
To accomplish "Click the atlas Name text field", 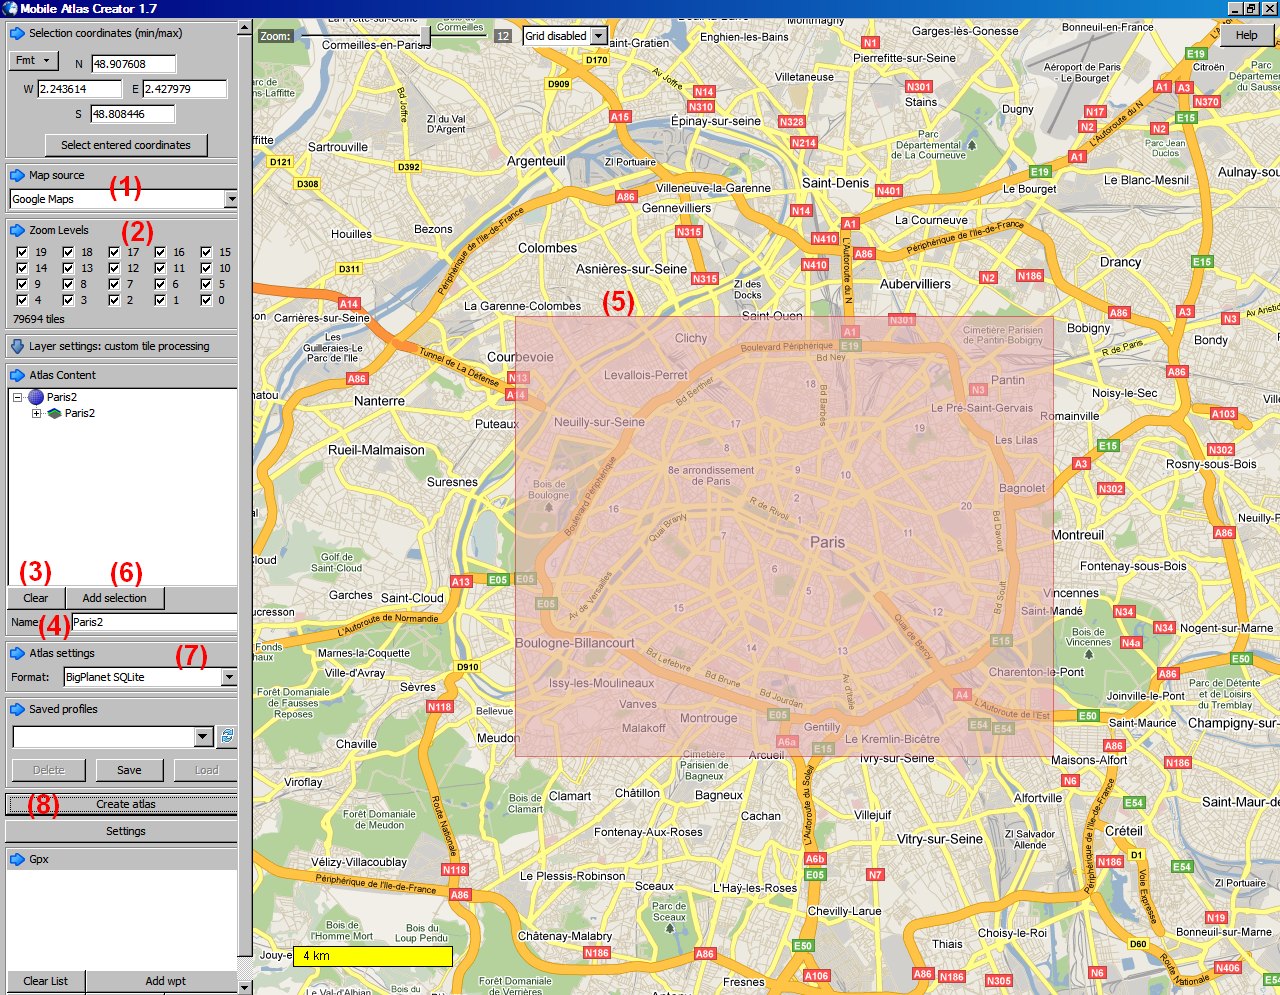I will 153,622.
